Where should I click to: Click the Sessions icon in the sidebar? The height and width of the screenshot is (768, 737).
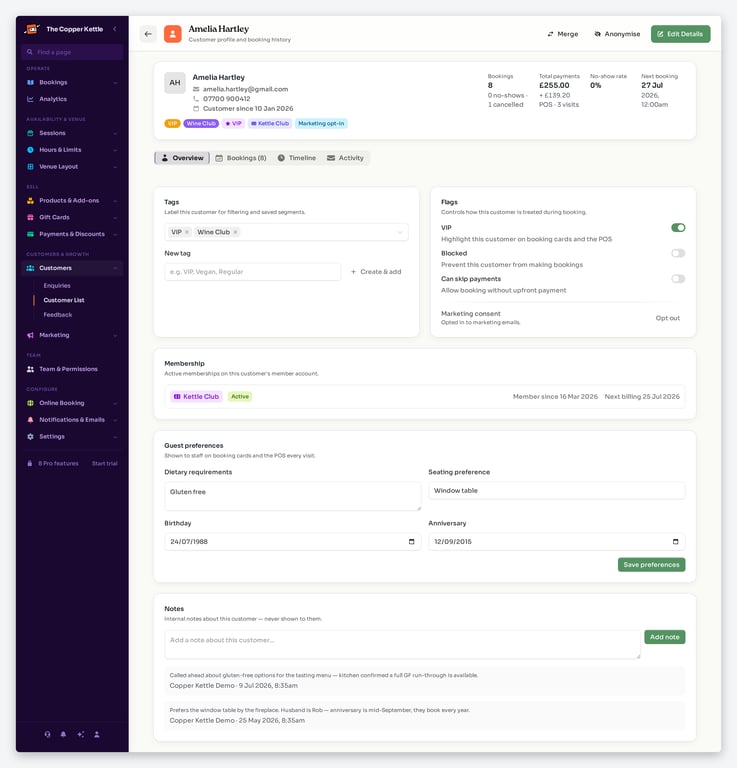[30, 133]
